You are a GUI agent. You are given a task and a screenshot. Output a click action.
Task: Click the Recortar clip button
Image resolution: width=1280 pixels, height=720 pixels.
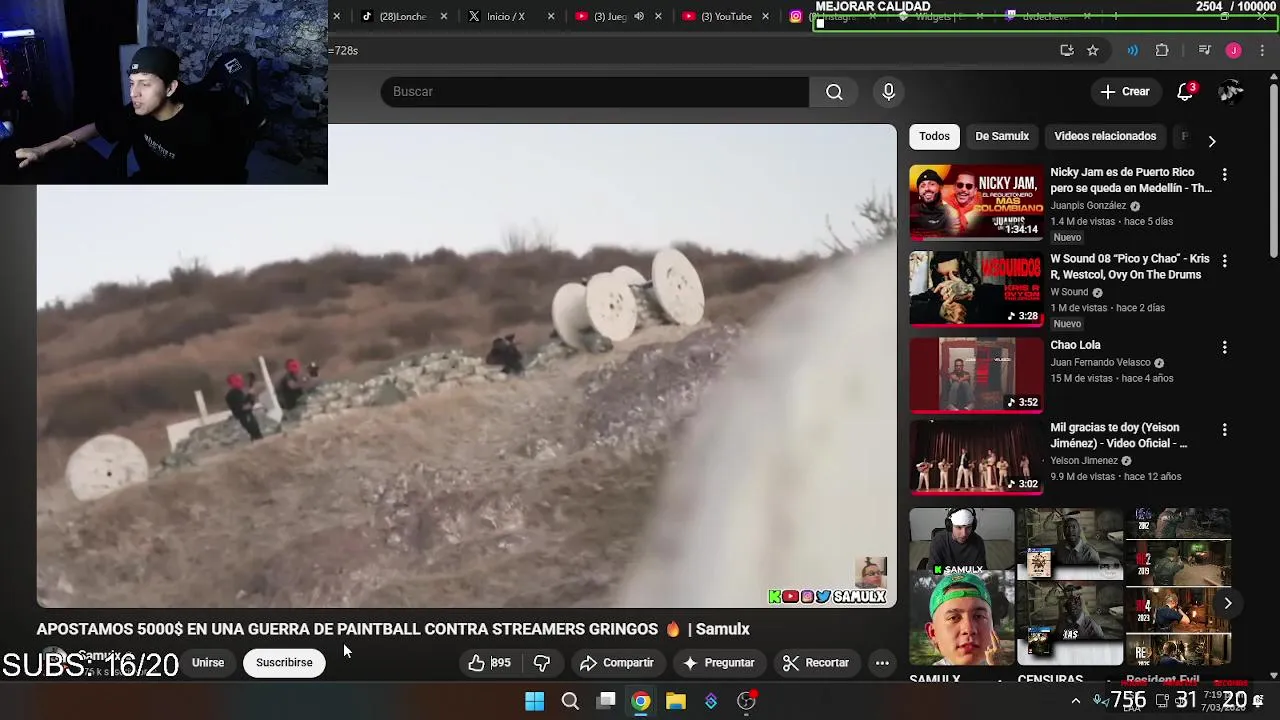pyautogui.click(x=816, y=663)
